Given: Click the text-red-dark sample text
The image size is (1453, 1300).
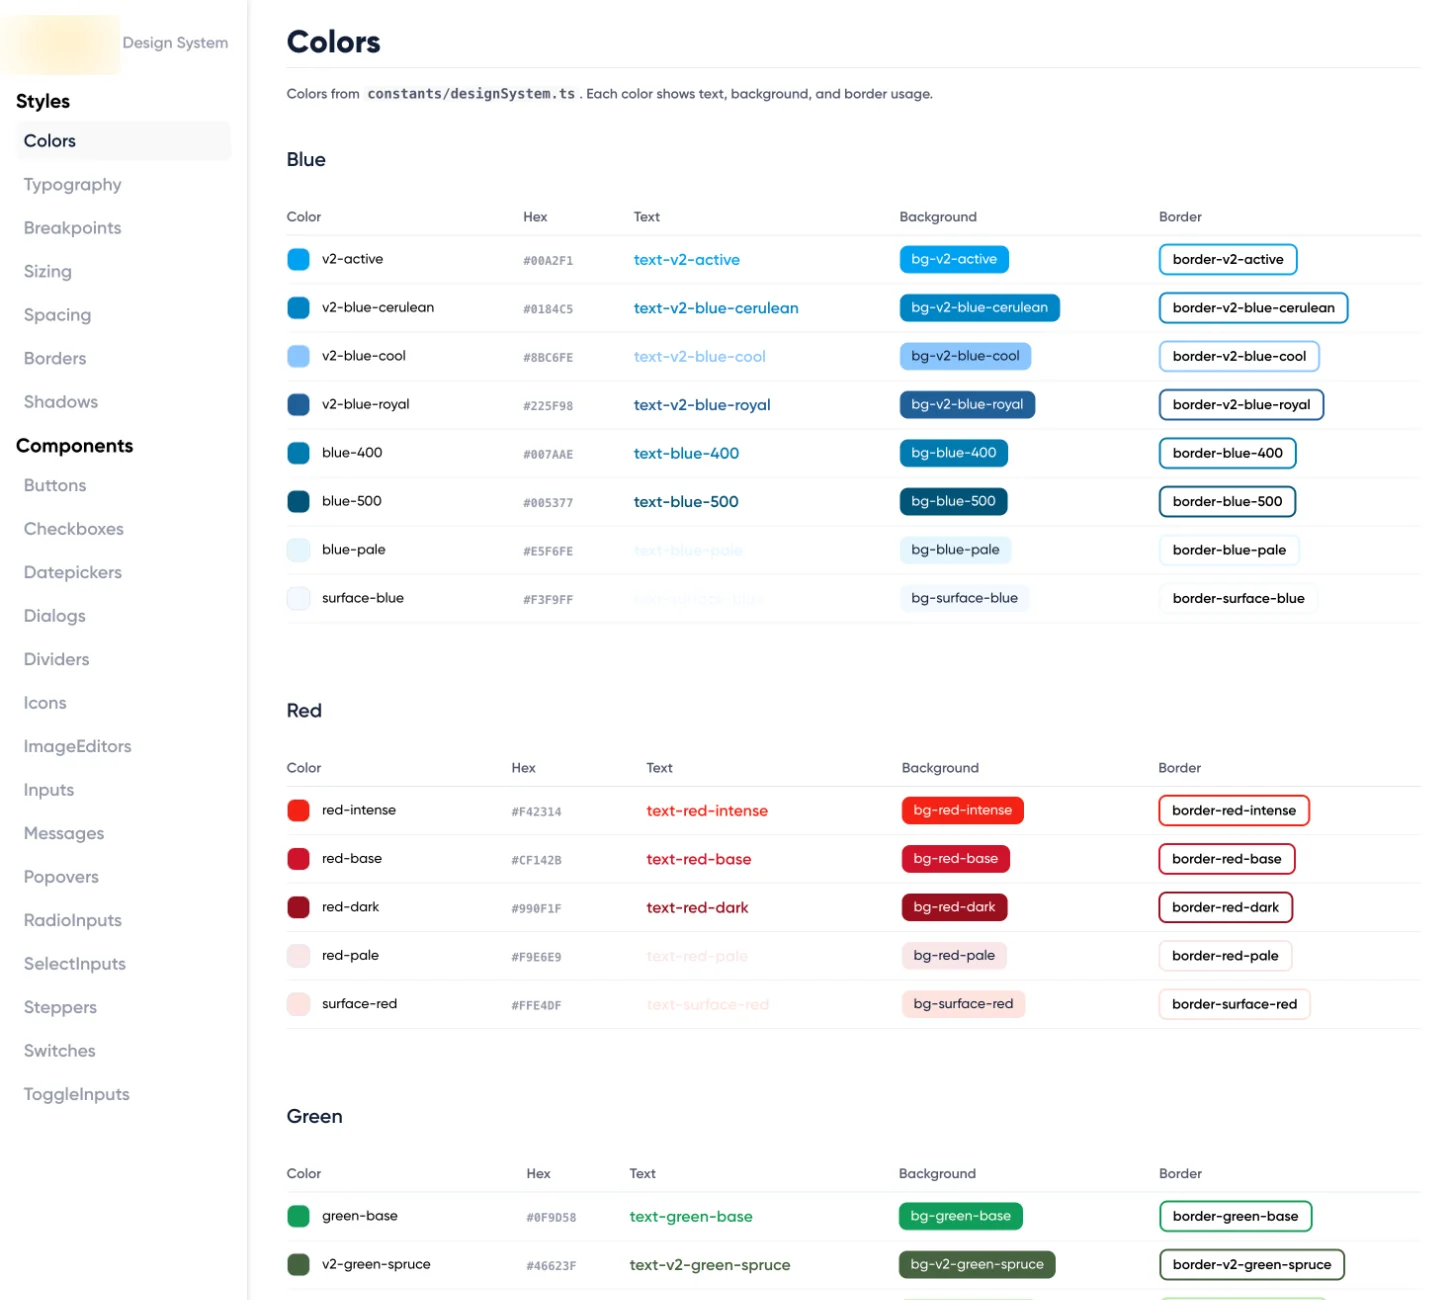Looking at the screenshot, I should click(x=697, y=908).
